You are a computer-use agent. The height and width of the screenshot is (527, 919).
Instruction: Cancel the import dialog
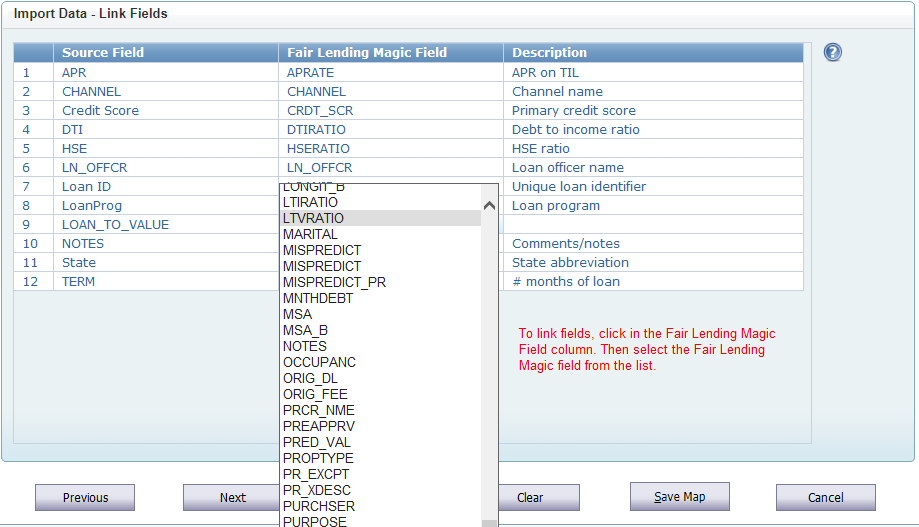826,497
